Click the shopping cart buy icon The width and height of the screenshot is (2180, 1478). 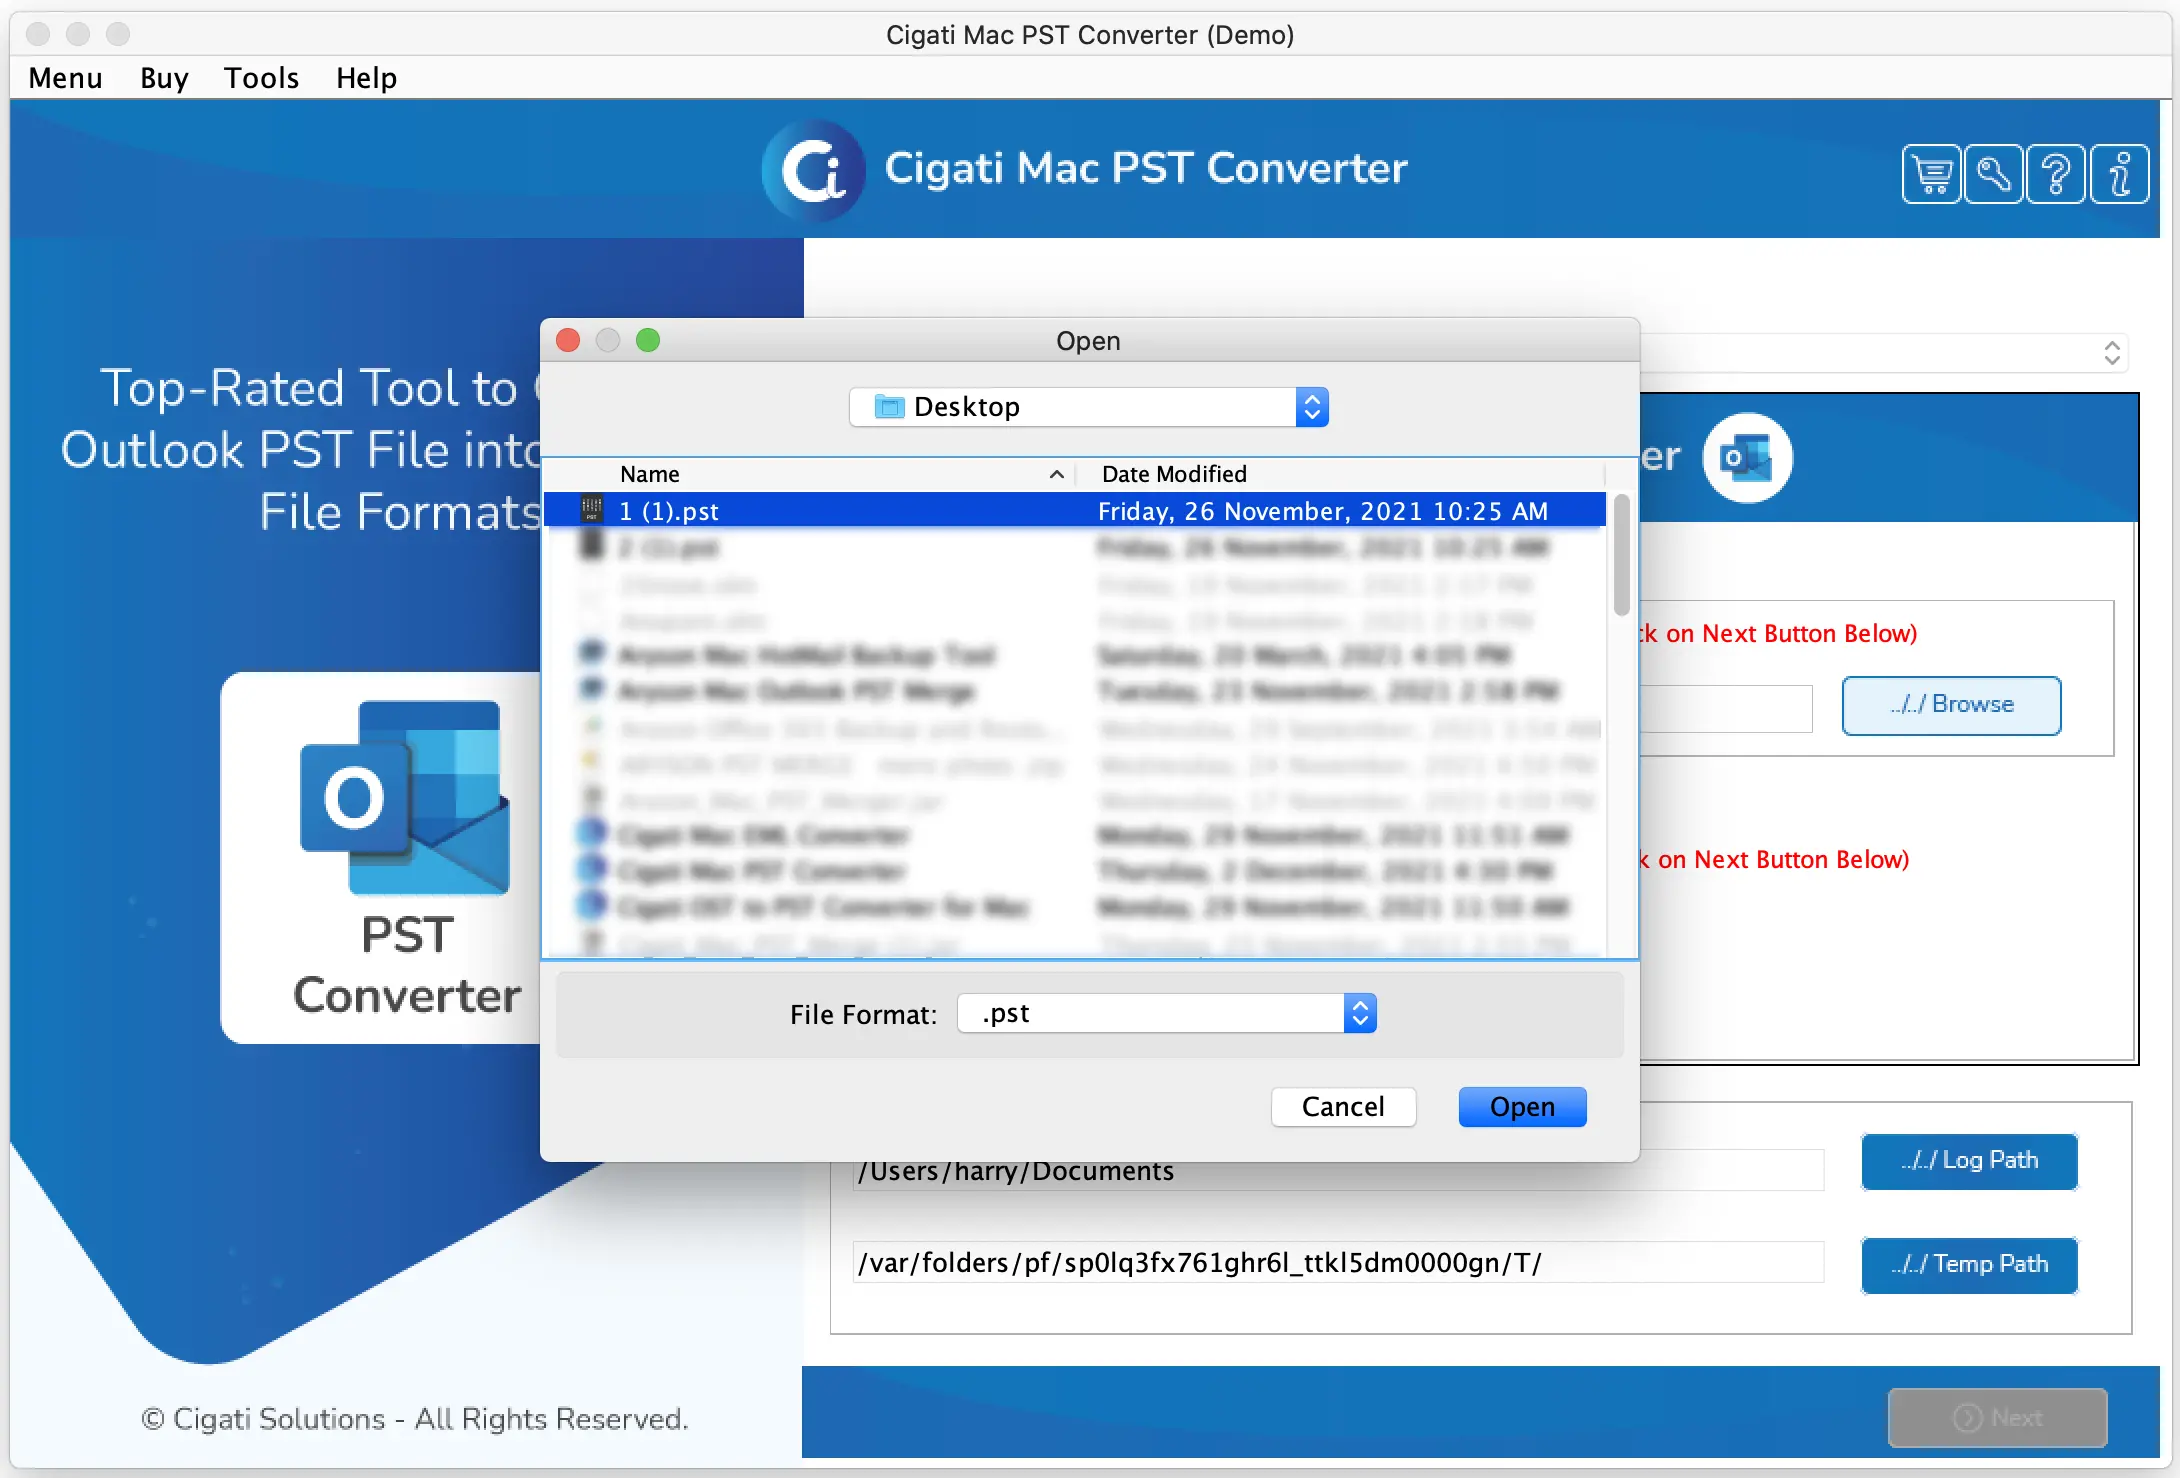1931,174
